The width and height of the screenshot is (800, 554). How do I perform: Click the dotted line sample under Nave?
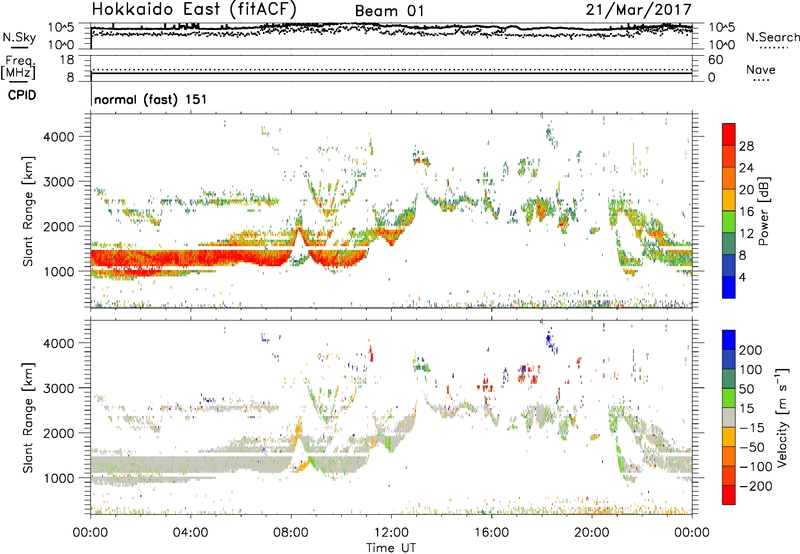(761, 80)
